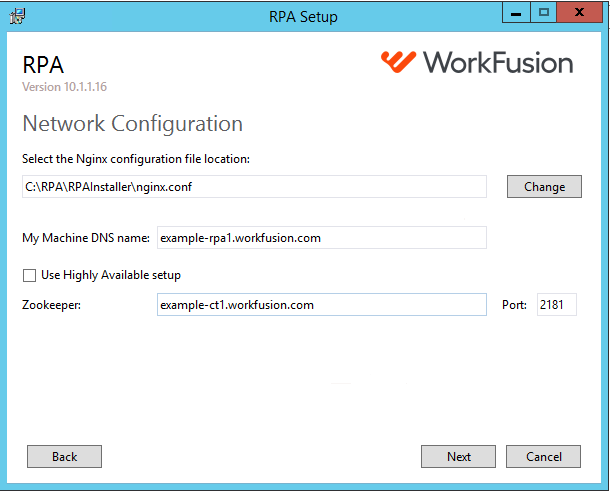
Task: Enable Use Highly Available setup checkbox
Action: point(30,275)
